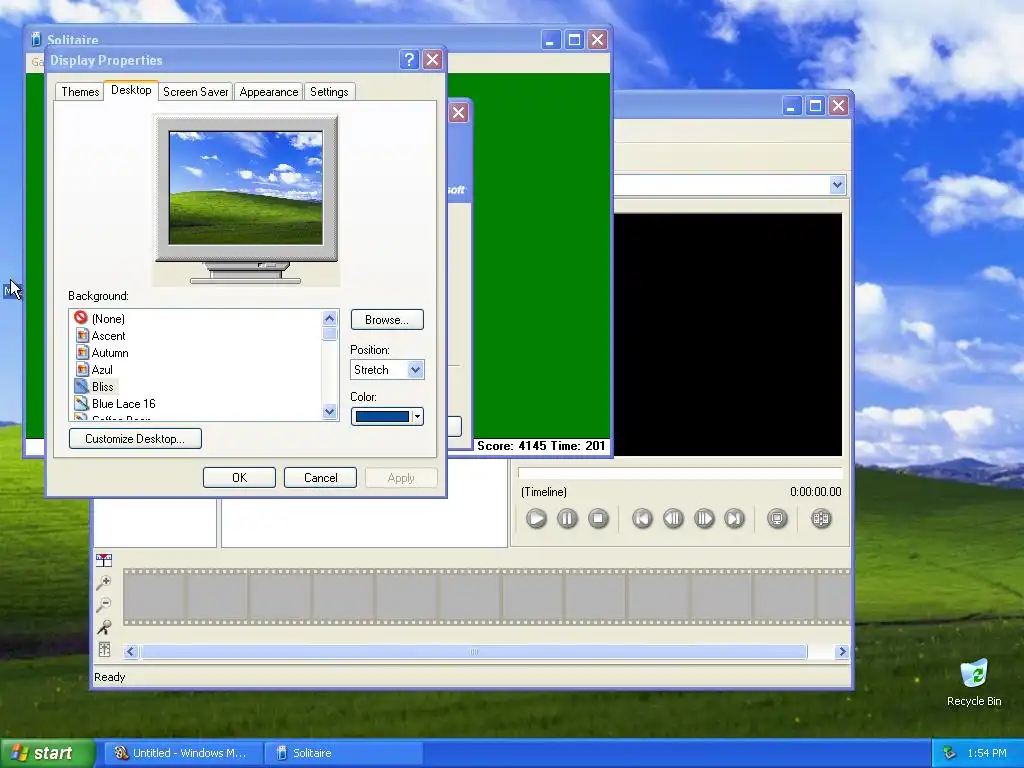Click the preview seek bar in Movie Maker
The width and height of the screenshot is (1024, 768).
point(680,472)
